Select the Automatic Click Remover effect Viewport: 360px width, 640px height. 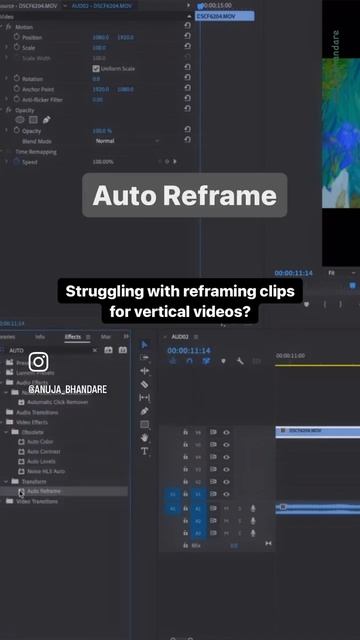58,402
